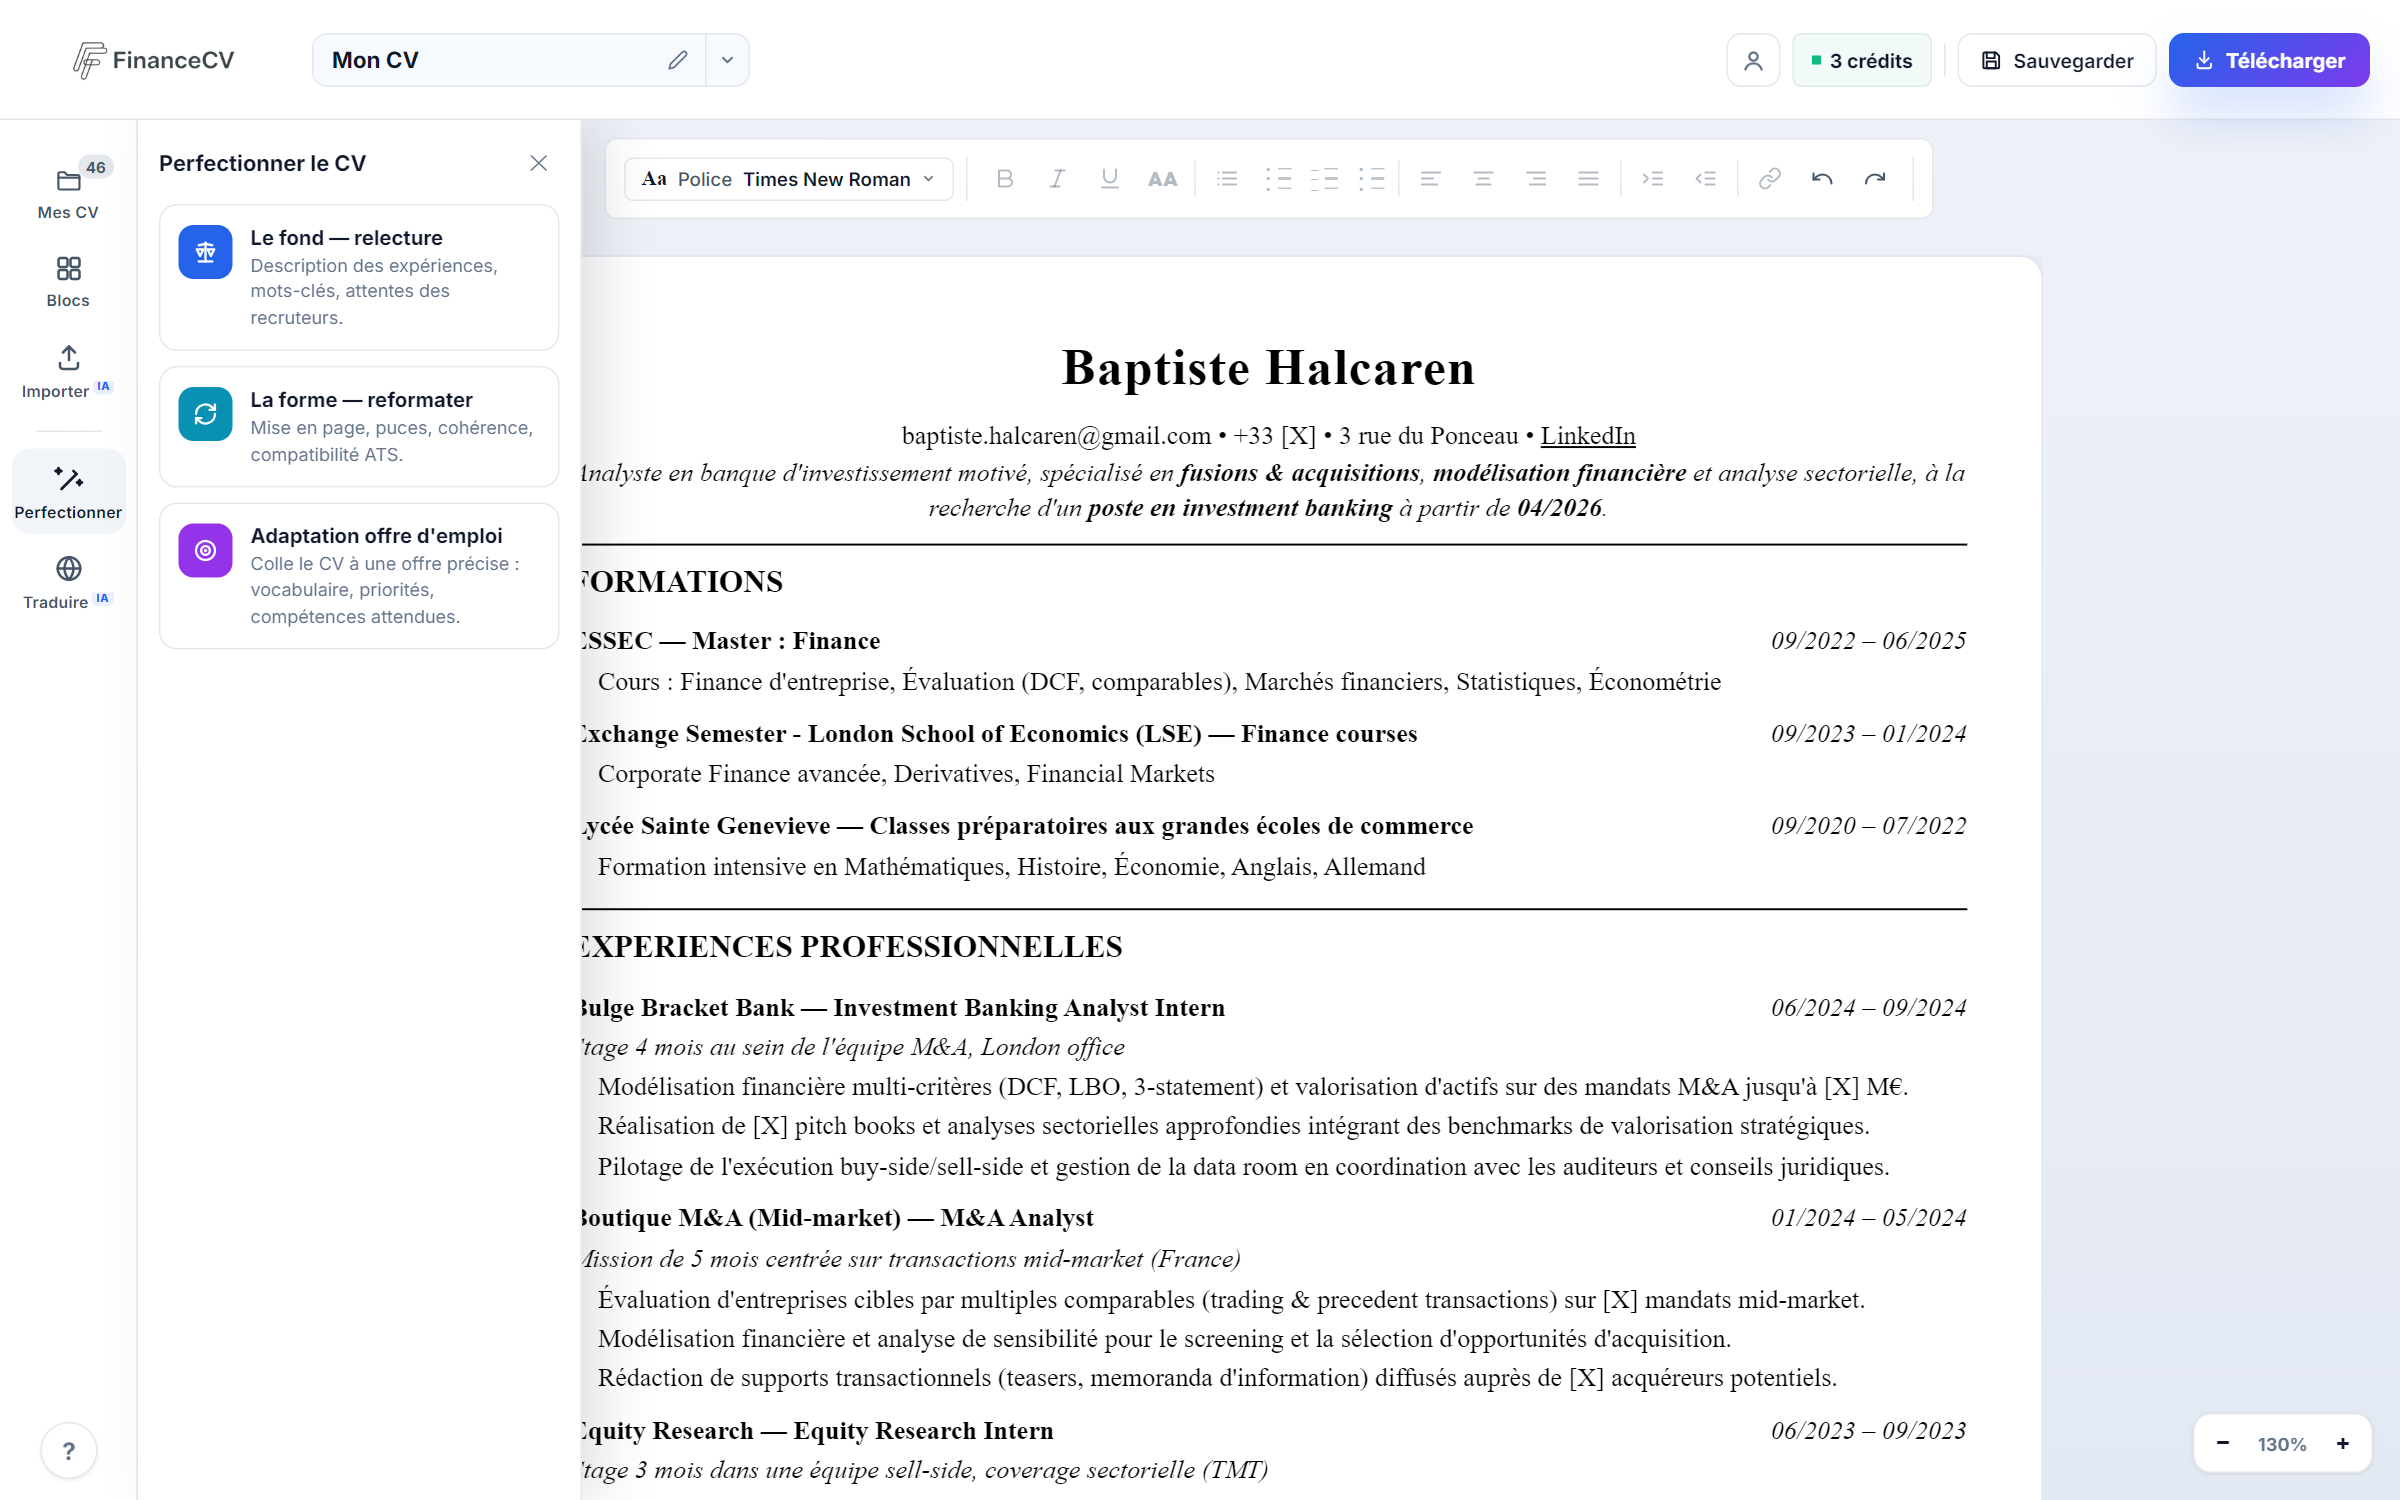The width and height of the screenshot is (2400, 1500).
Task: Open the Traduire sidebar tab
Action: click(68, 583)
